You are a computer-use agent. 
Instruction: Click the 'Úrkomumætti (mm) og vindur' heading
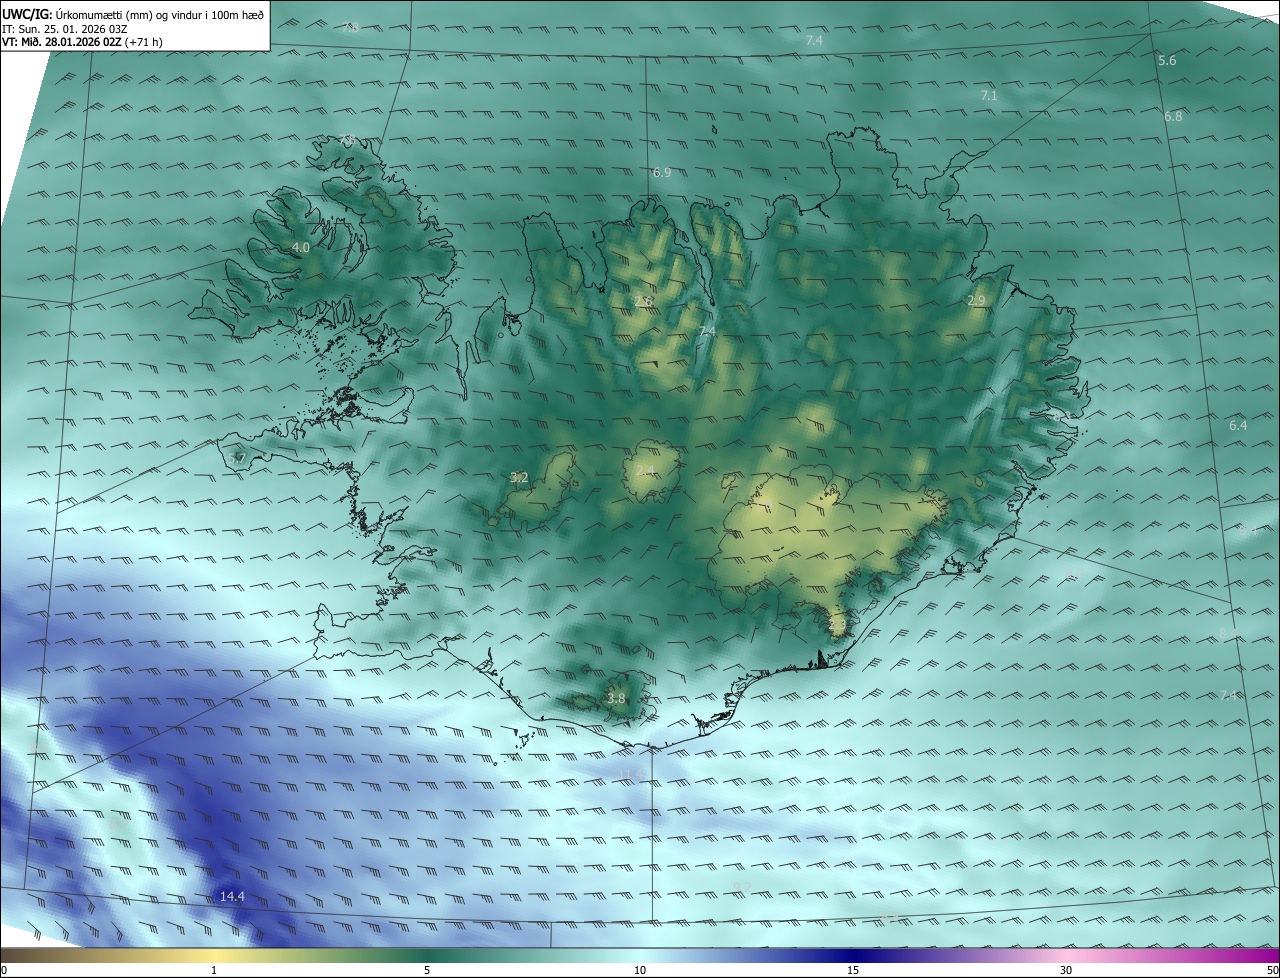130,14
